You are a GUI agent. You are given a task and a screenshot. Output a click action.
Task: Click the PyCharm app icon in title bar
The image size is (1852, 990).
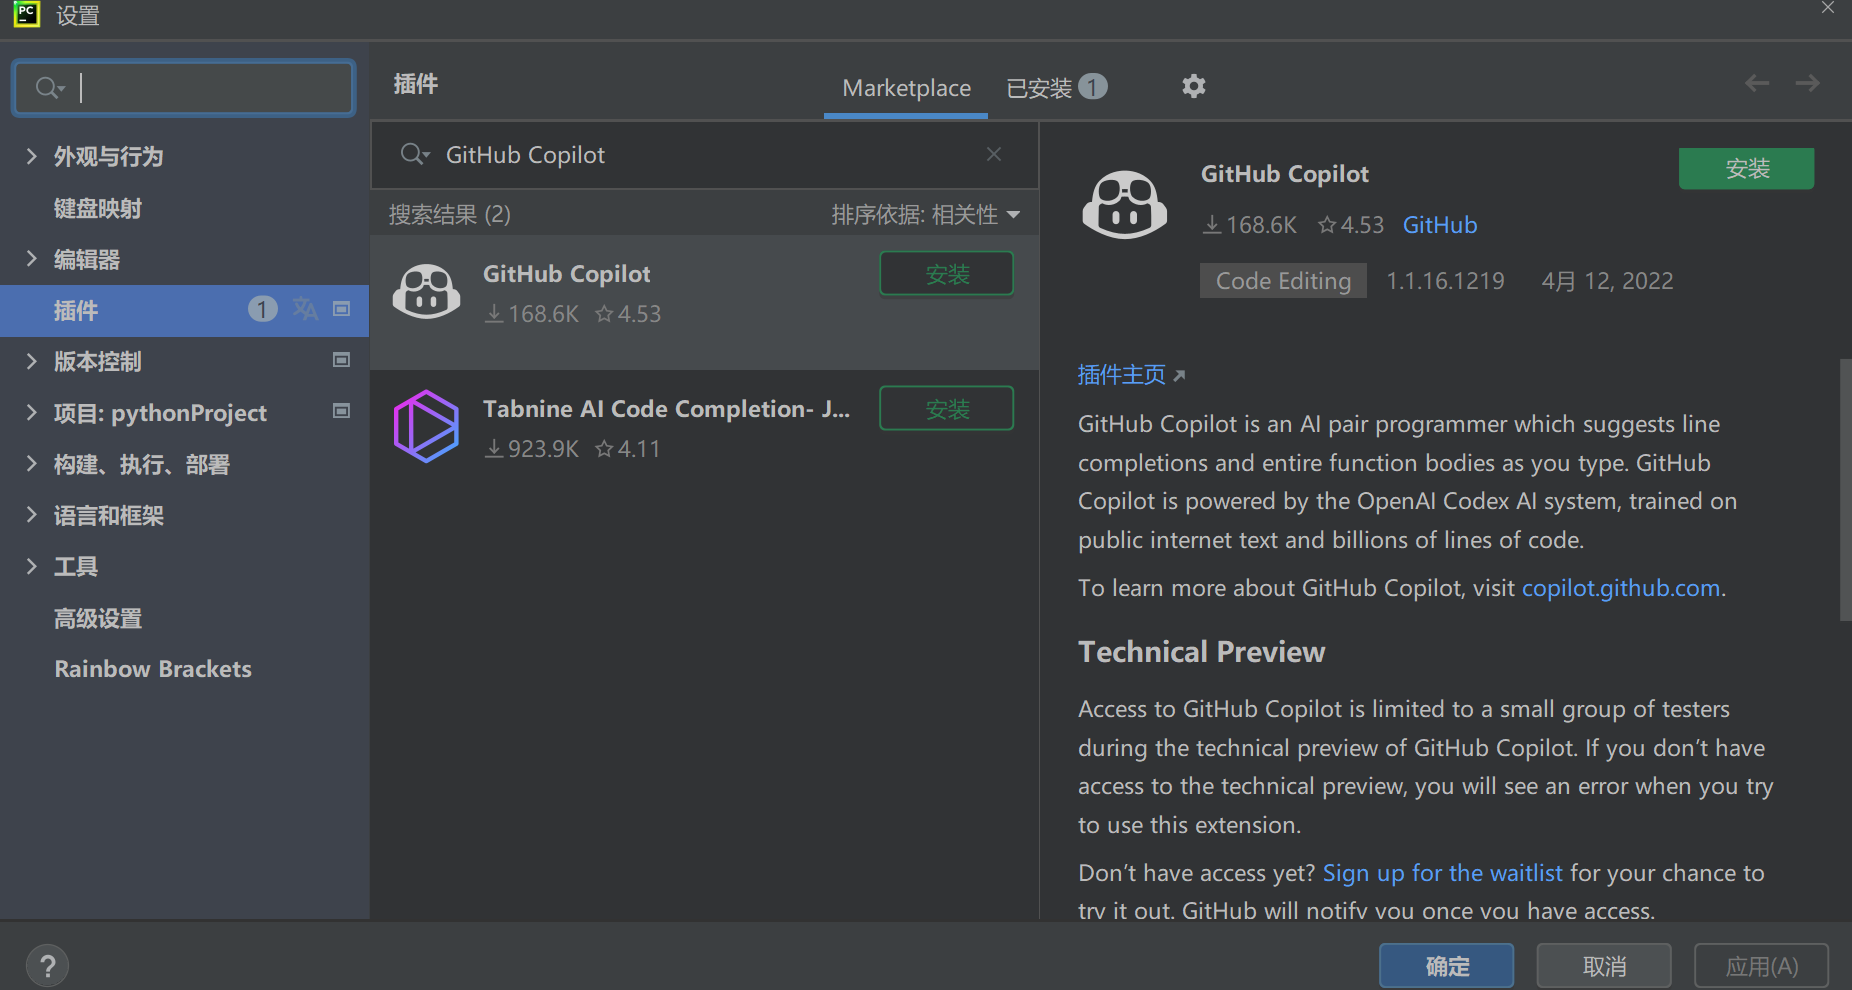point(26,14)
